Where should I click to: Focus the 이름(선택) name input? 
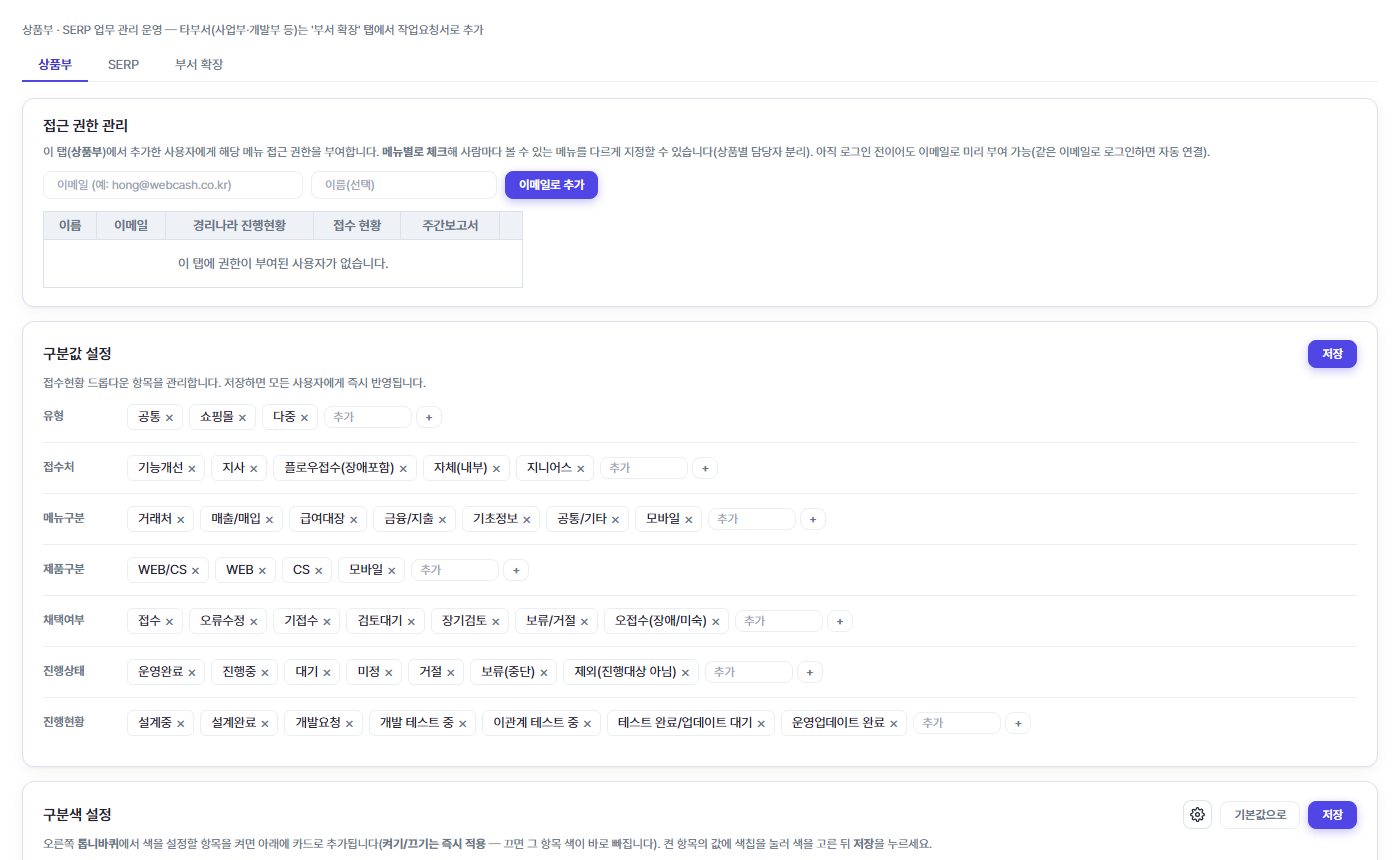click(404, 185)
